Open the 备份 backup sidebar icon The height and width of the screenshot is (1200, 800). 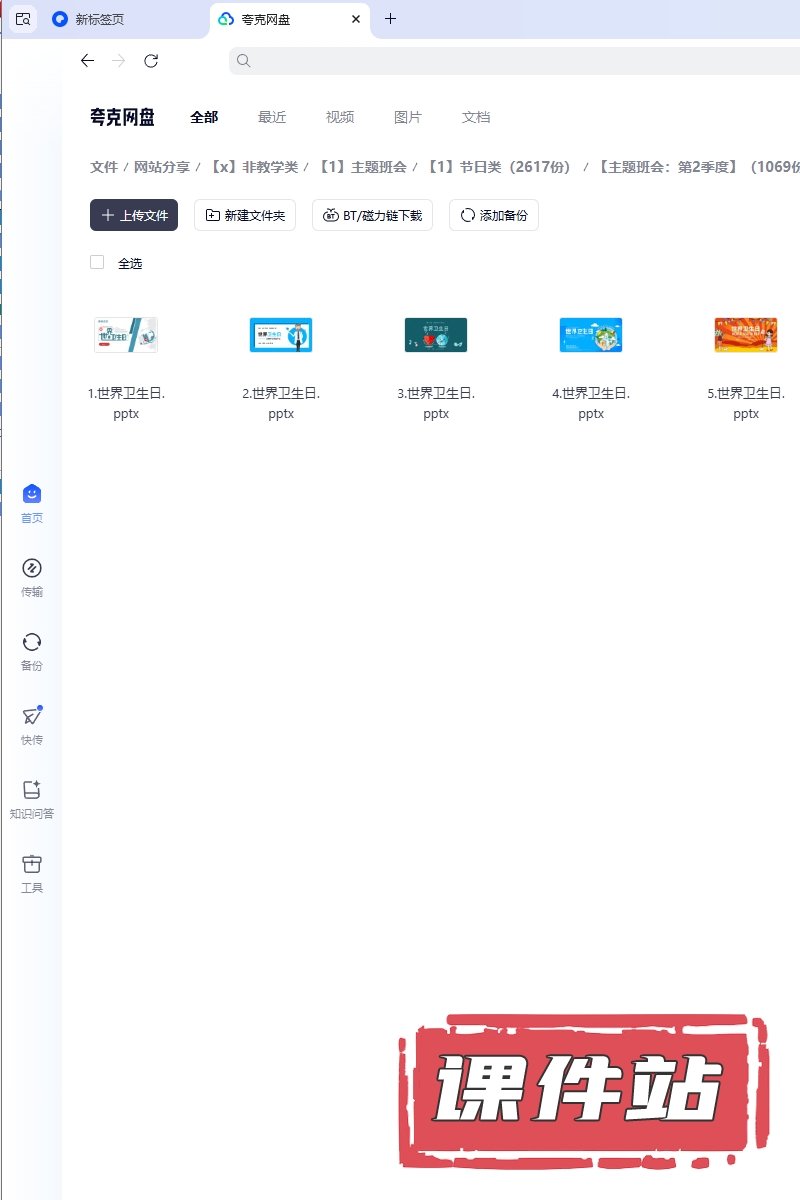click(x=32, y=642)
